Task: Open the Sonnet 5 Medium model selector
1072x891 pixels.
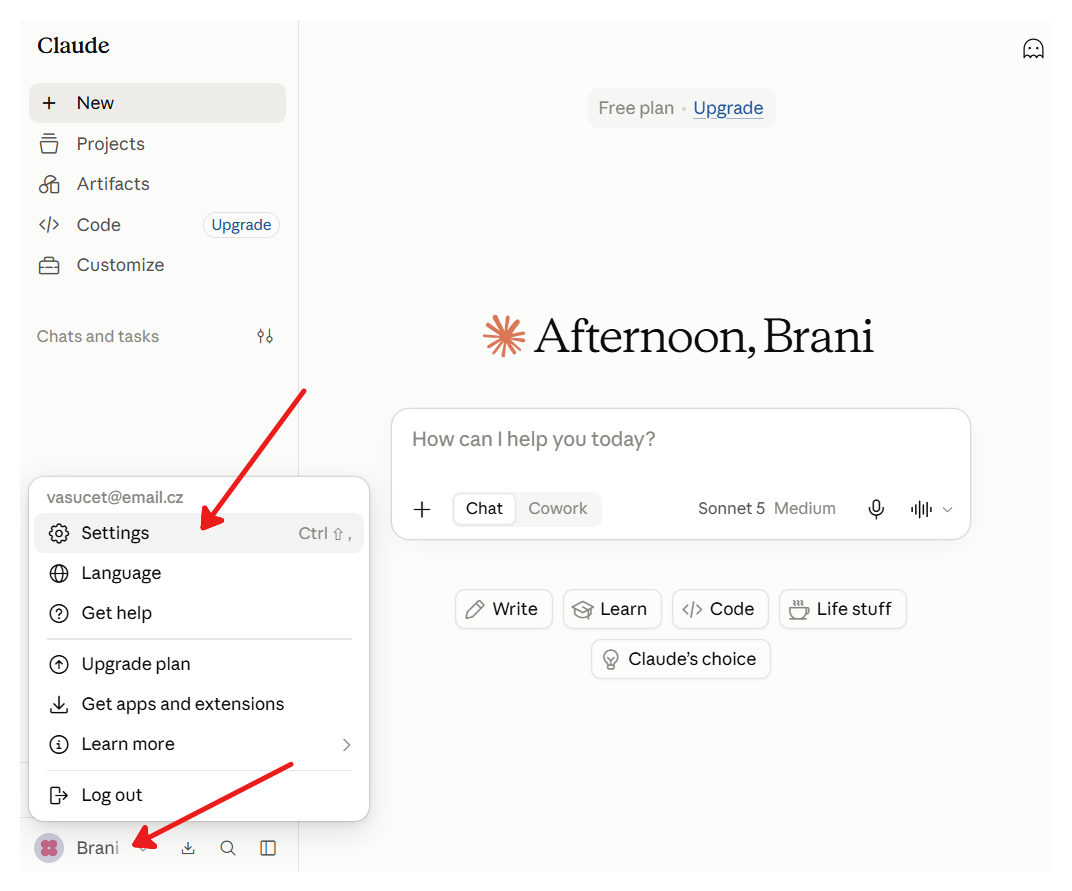Action: [766, 509]
